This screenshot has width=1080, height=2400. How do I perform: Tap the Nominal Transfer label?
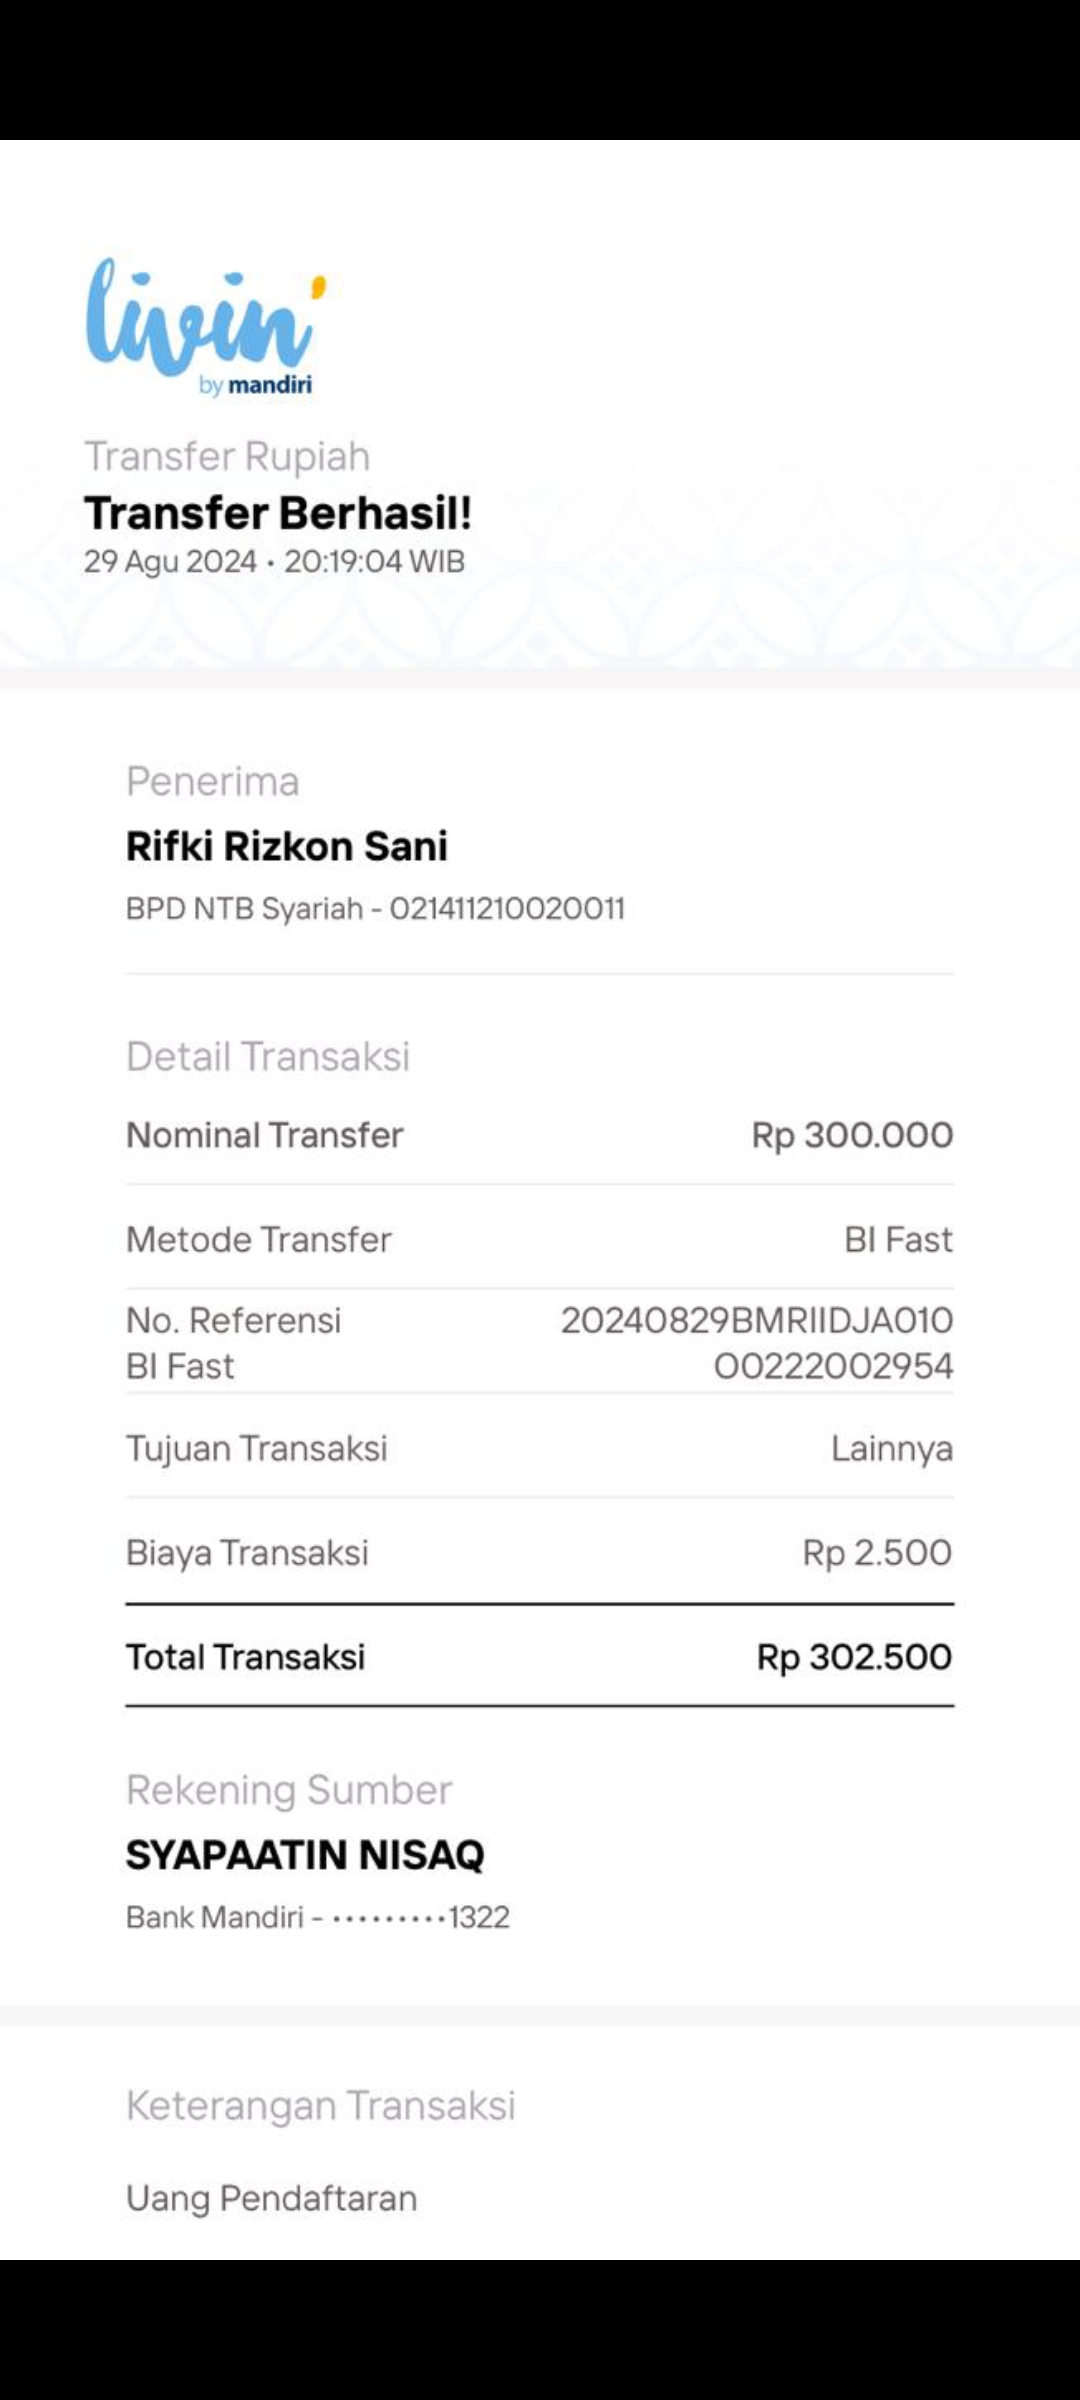(264, 1135)
